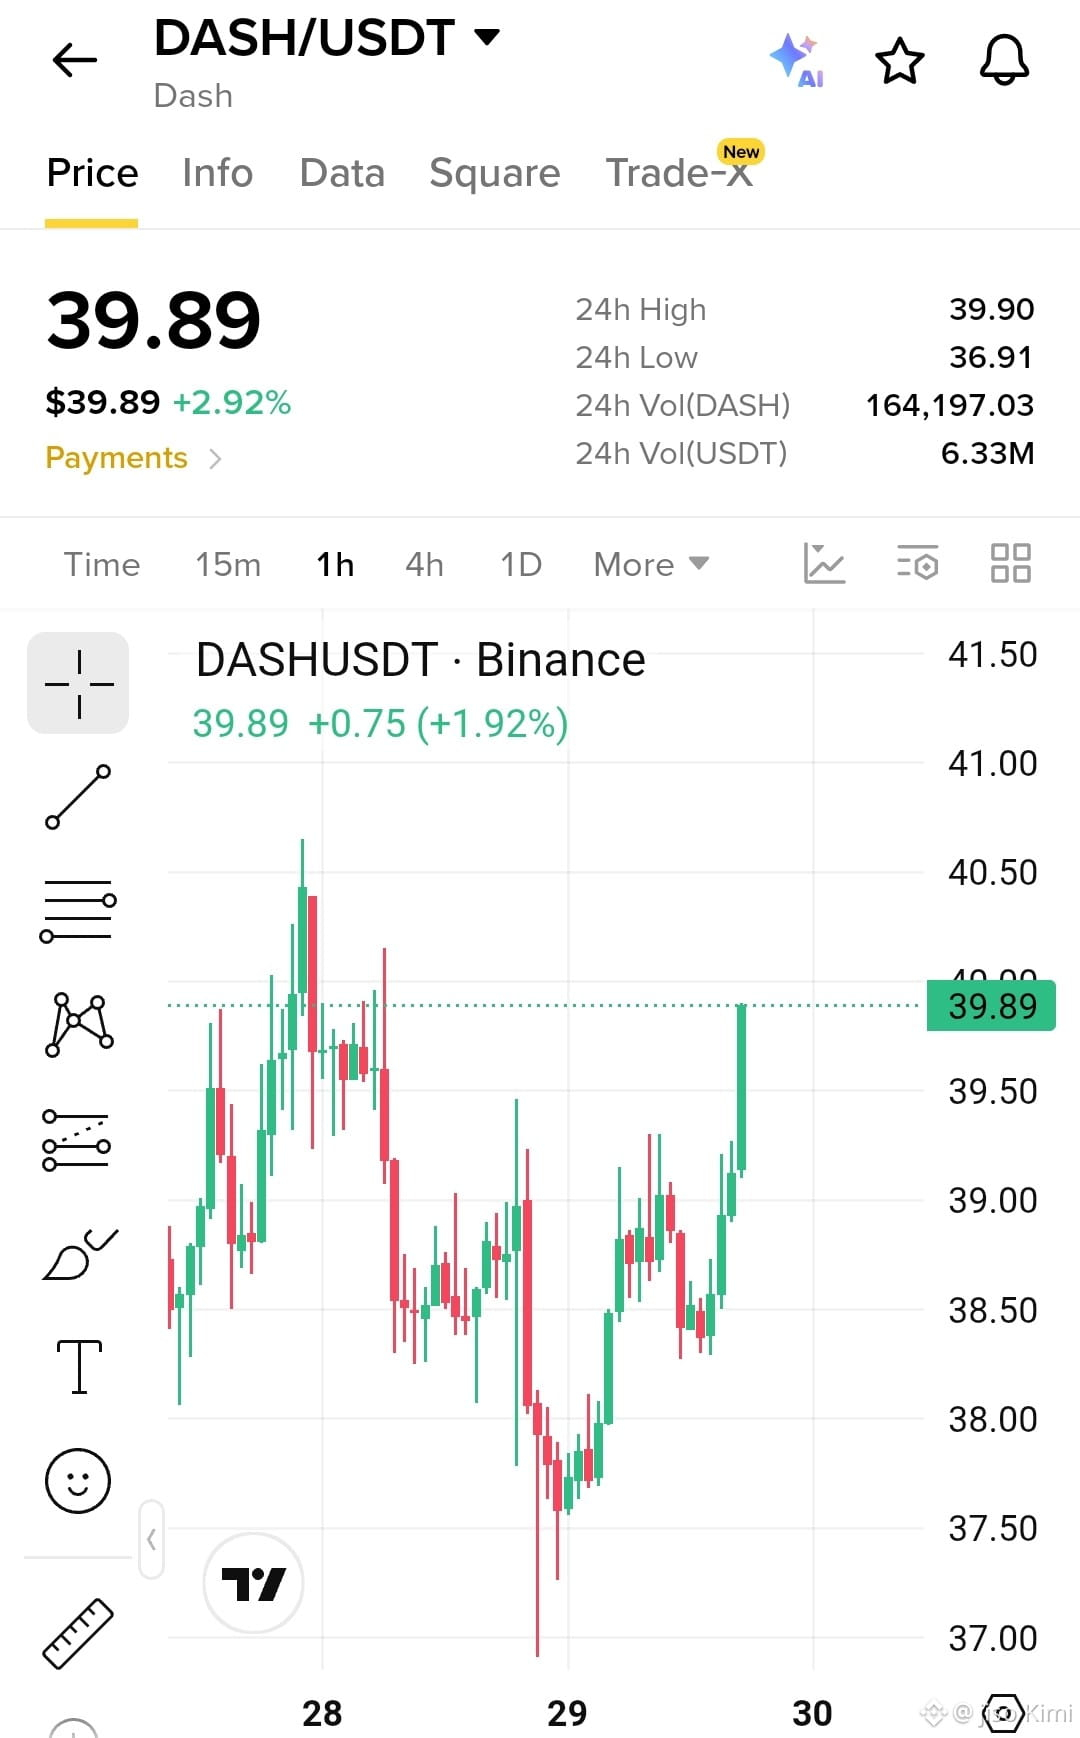Tap the chart change +0.75 (+1.92%) text
Viewport: 1080px width, 1738px height.
[438, 723]
